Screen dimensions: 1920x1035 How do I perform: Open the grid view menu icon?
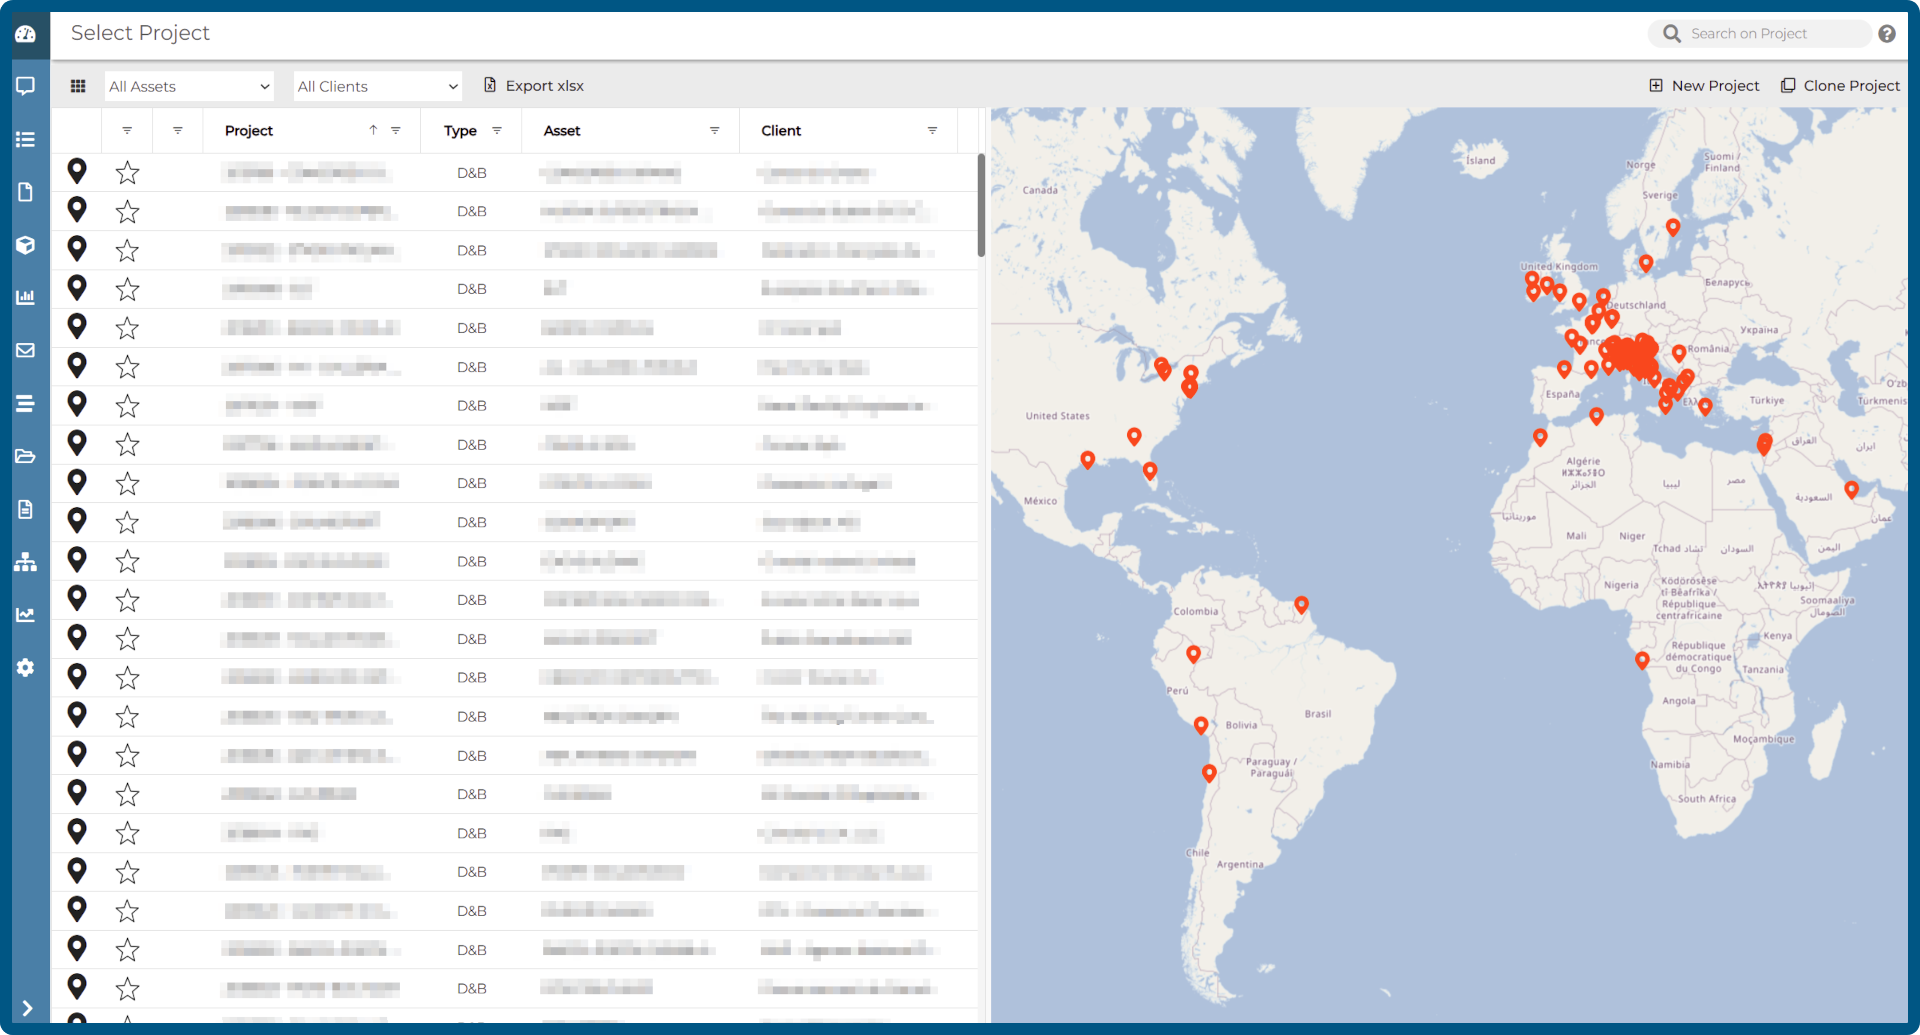[x=78, y=86]
